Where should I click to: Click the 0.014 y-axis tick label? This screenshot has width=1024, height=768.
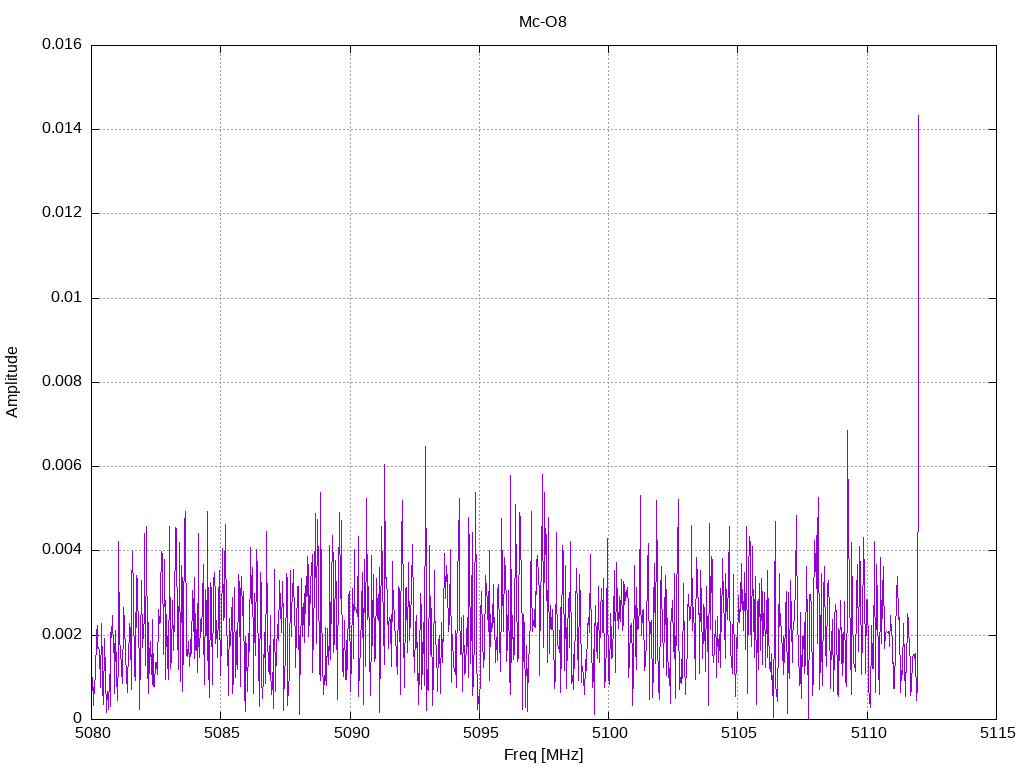click(x=61, y=129)
